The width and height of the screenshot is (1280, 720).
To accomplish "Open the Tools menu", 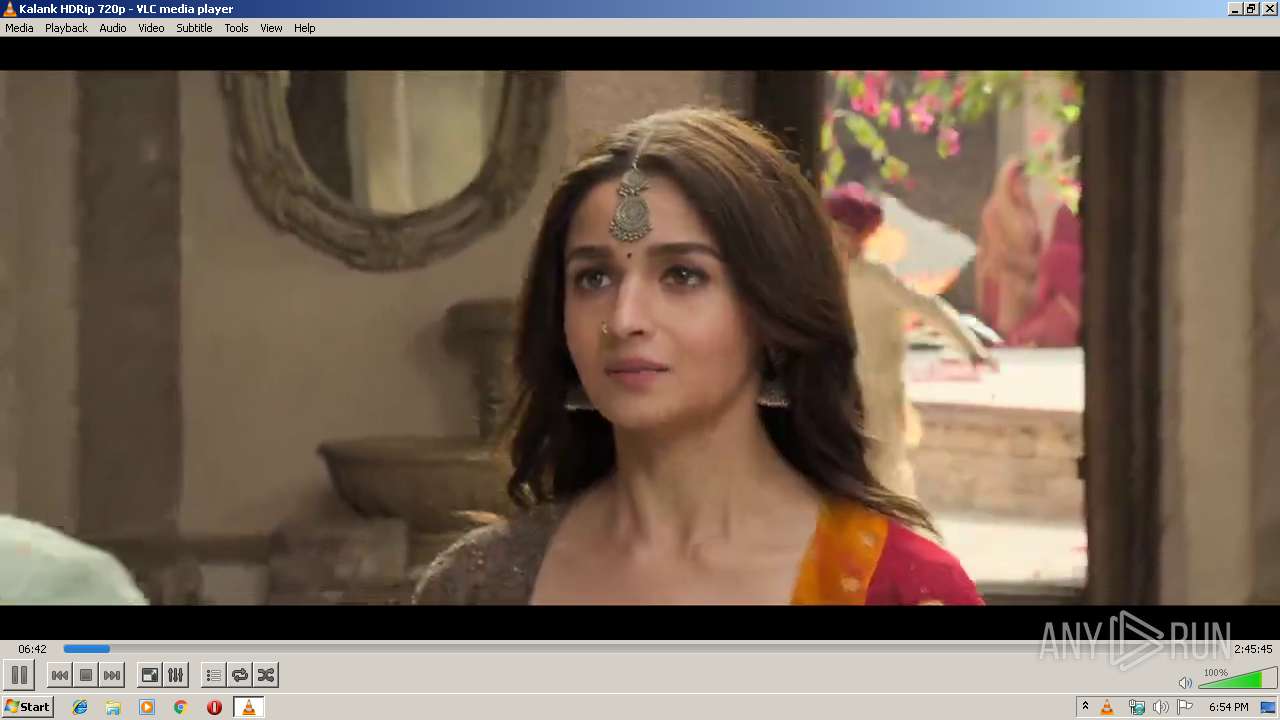I will point(236,28).
